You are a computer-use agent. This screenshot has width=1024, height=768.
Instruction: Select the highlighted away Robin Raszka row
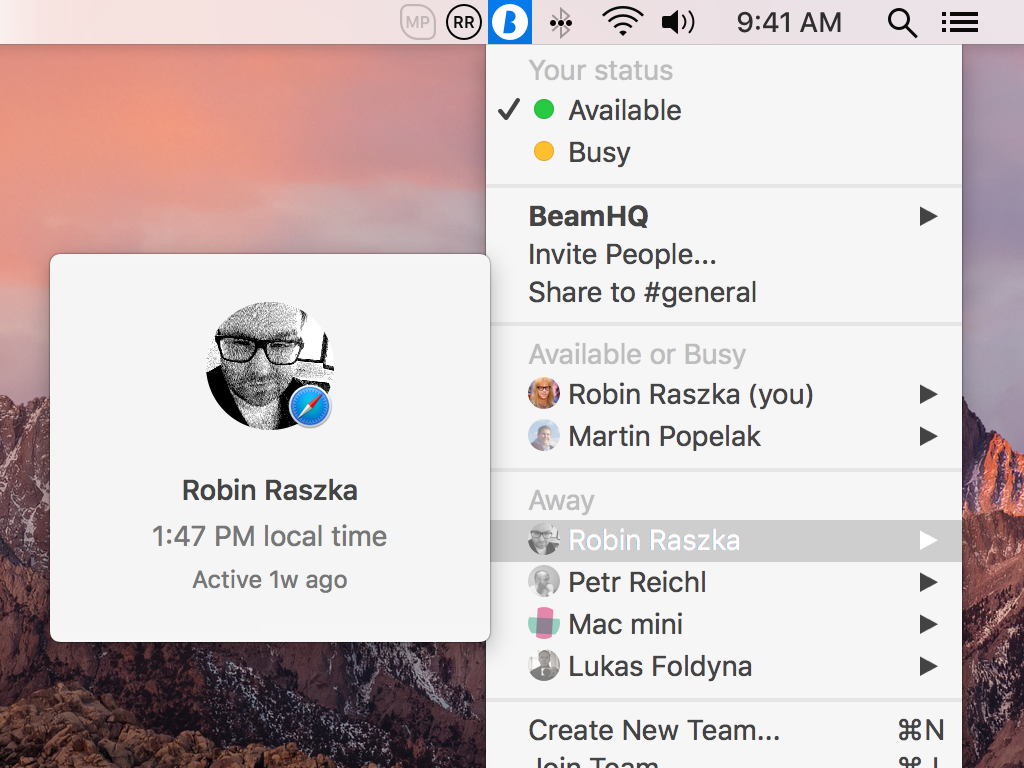[x=724, y=540]
